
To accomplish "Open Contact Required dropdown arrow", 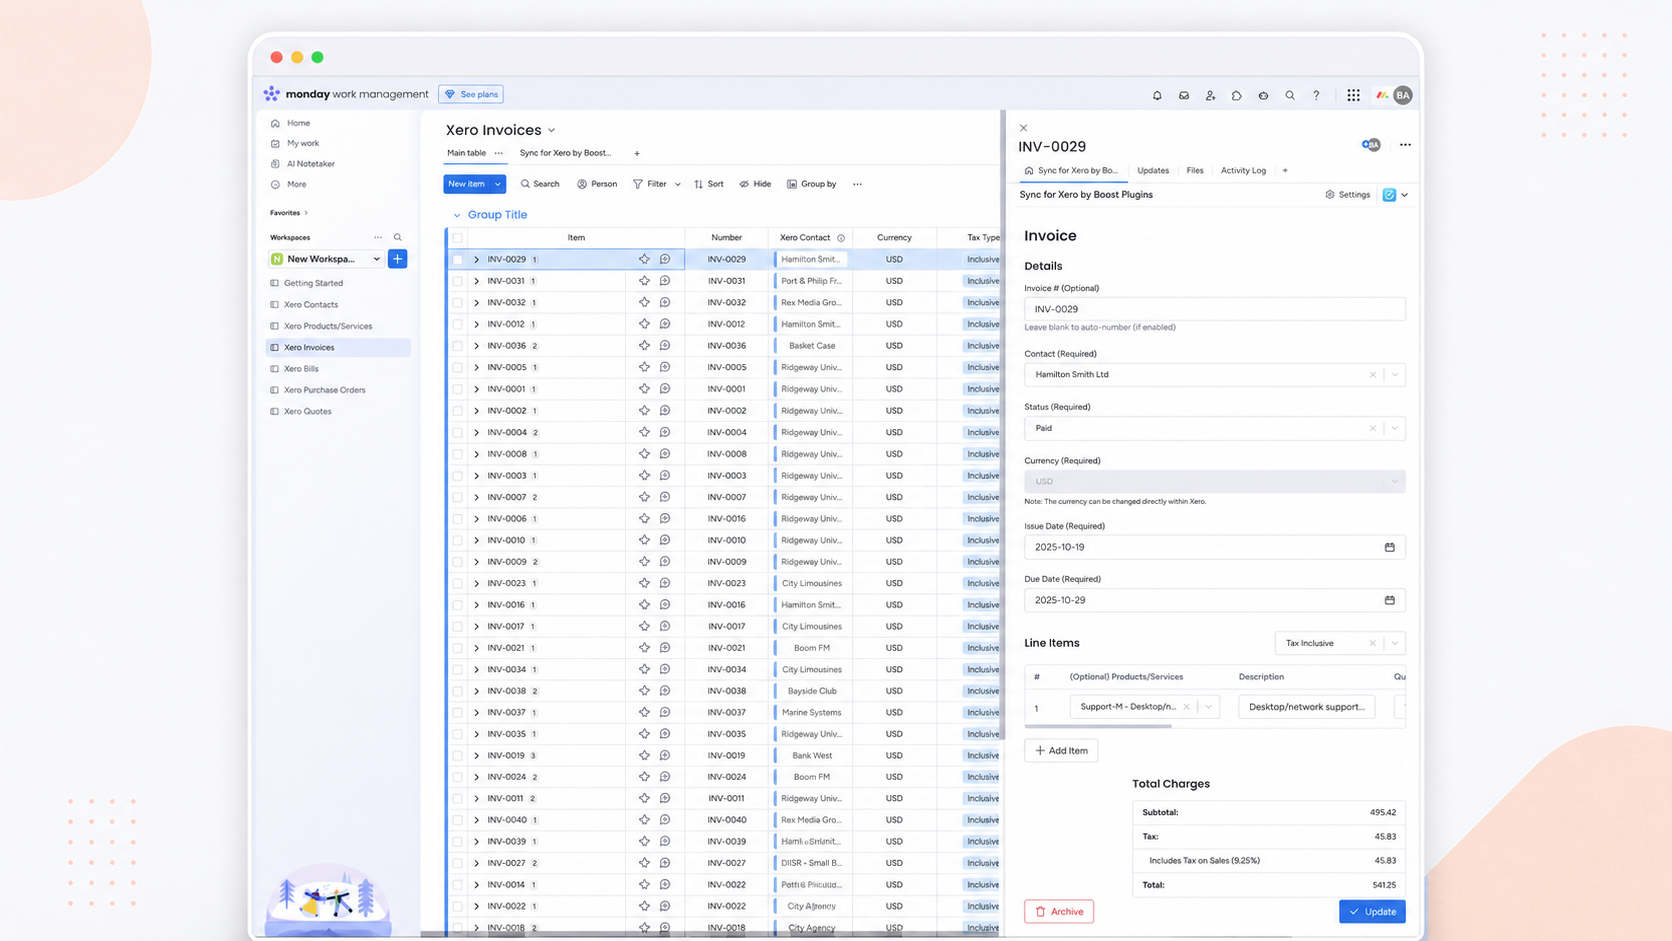I will pos(1394,375).
